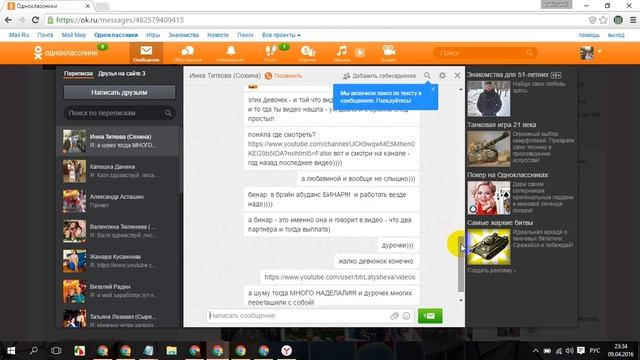Click the Написать друзьям button
This screenshot has height=360, width=640.
[x=119, y=92]
